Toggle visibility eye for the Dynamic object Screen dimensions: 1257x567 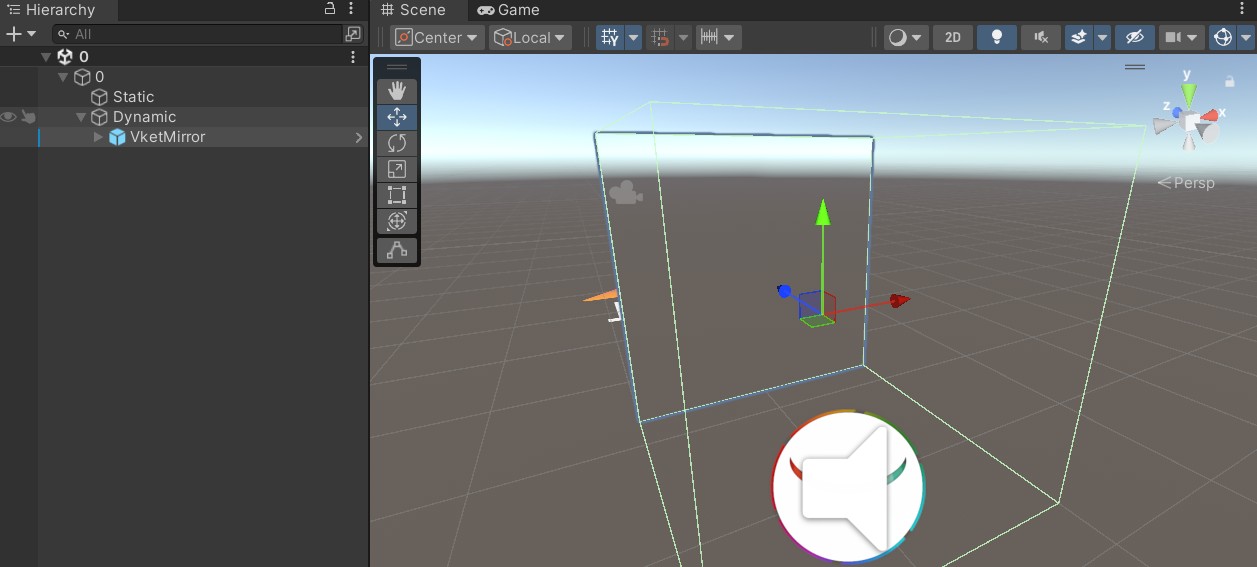point(9,117)
